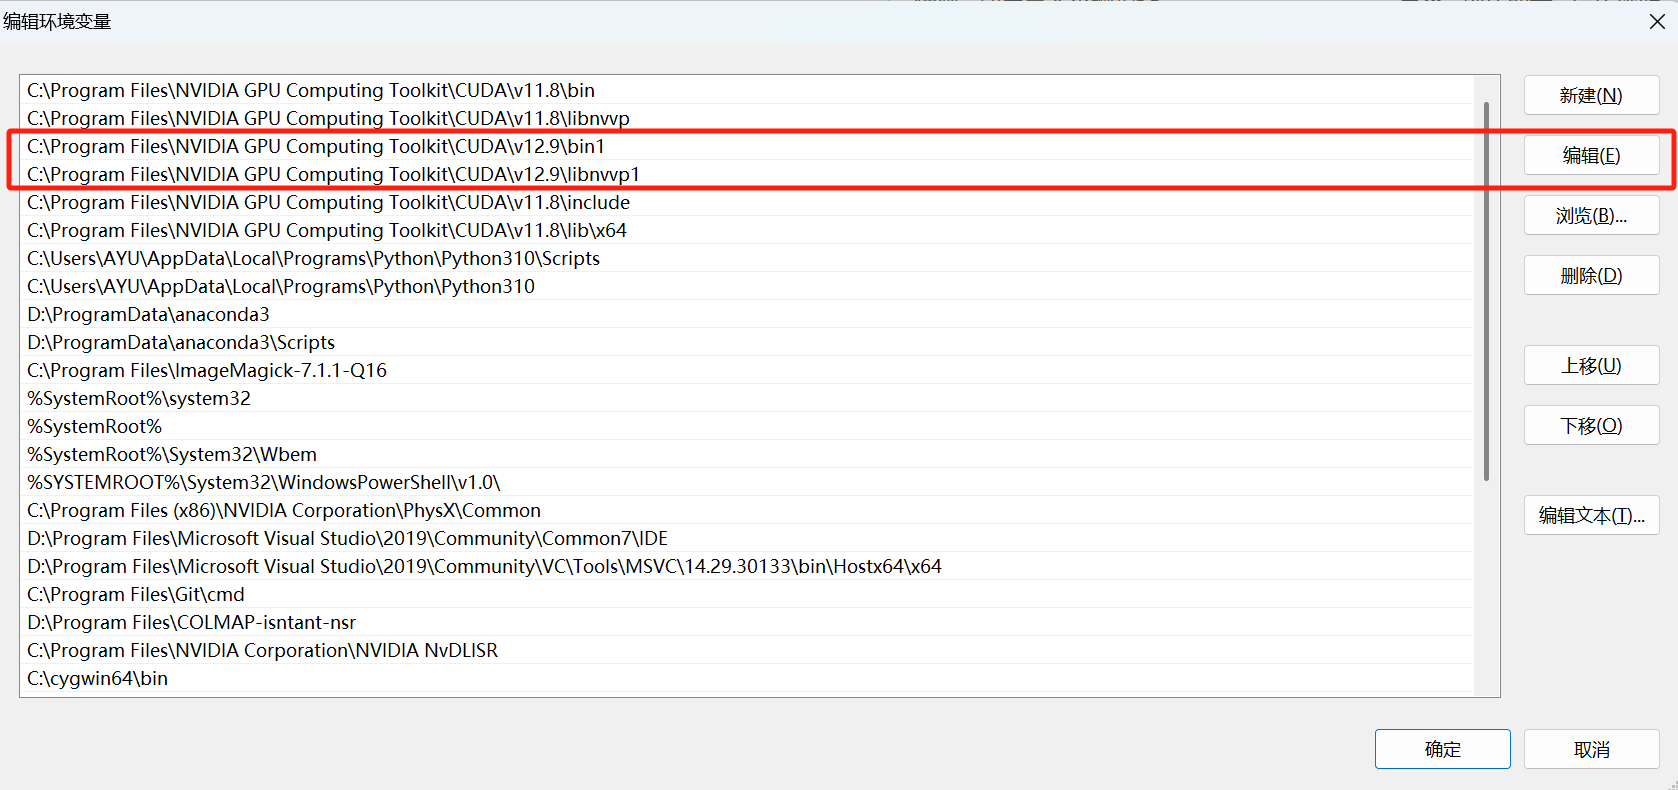Confirm changes with the 确定 button

point(1442,749)
